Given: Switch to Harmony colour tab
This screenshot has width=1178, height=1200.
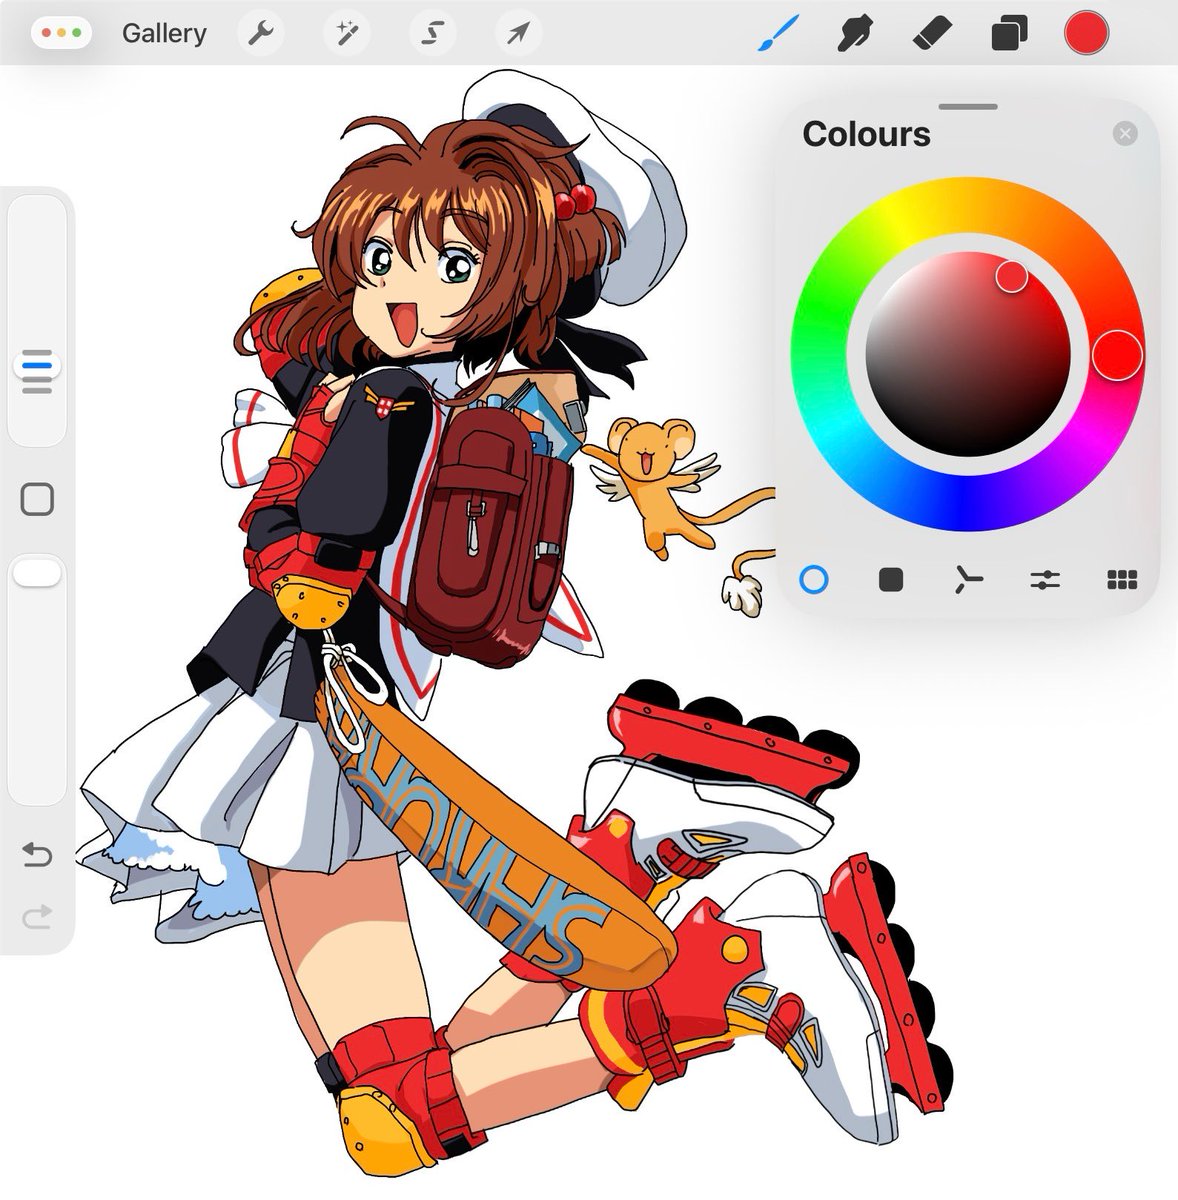Looking at the screenshot, I should click(x=967, y=579).
